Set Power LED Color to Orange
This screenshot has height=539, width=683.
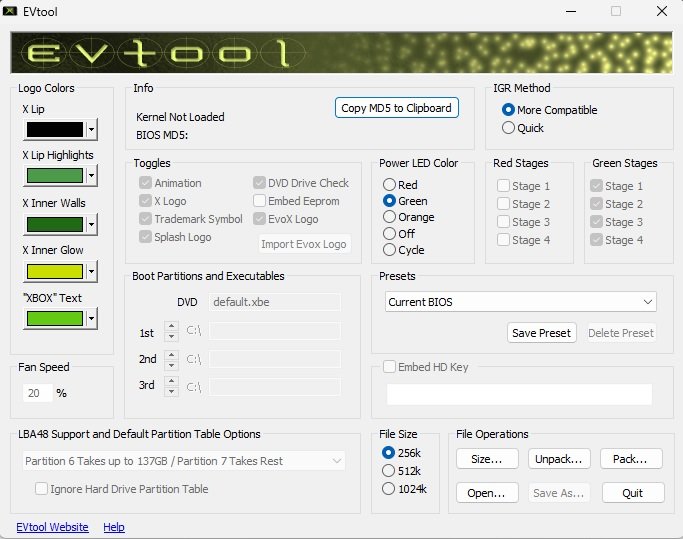[409, 217]
